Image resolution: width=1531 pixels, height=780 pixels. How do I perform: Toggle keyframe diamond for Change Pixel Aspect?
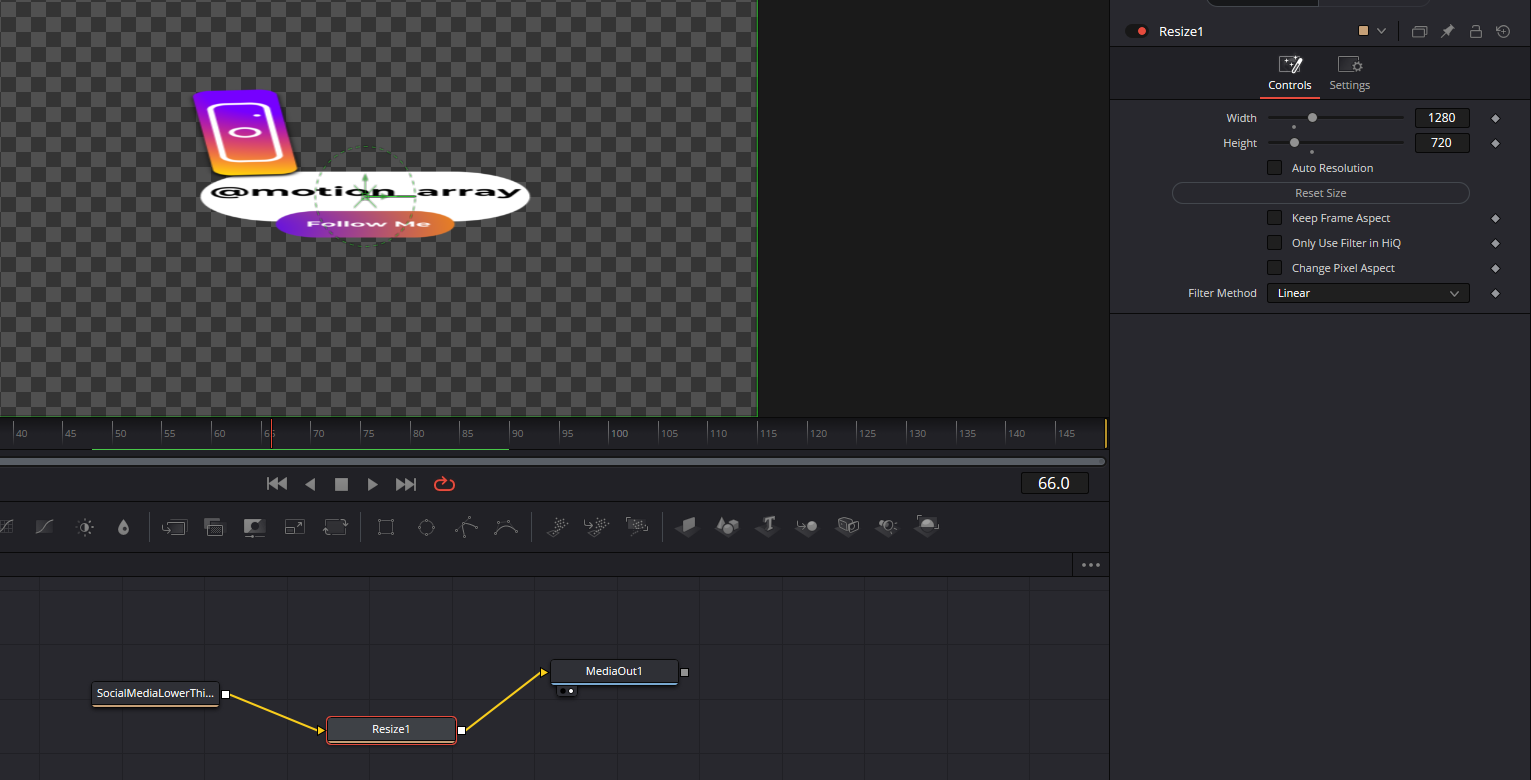[1496, 268]
